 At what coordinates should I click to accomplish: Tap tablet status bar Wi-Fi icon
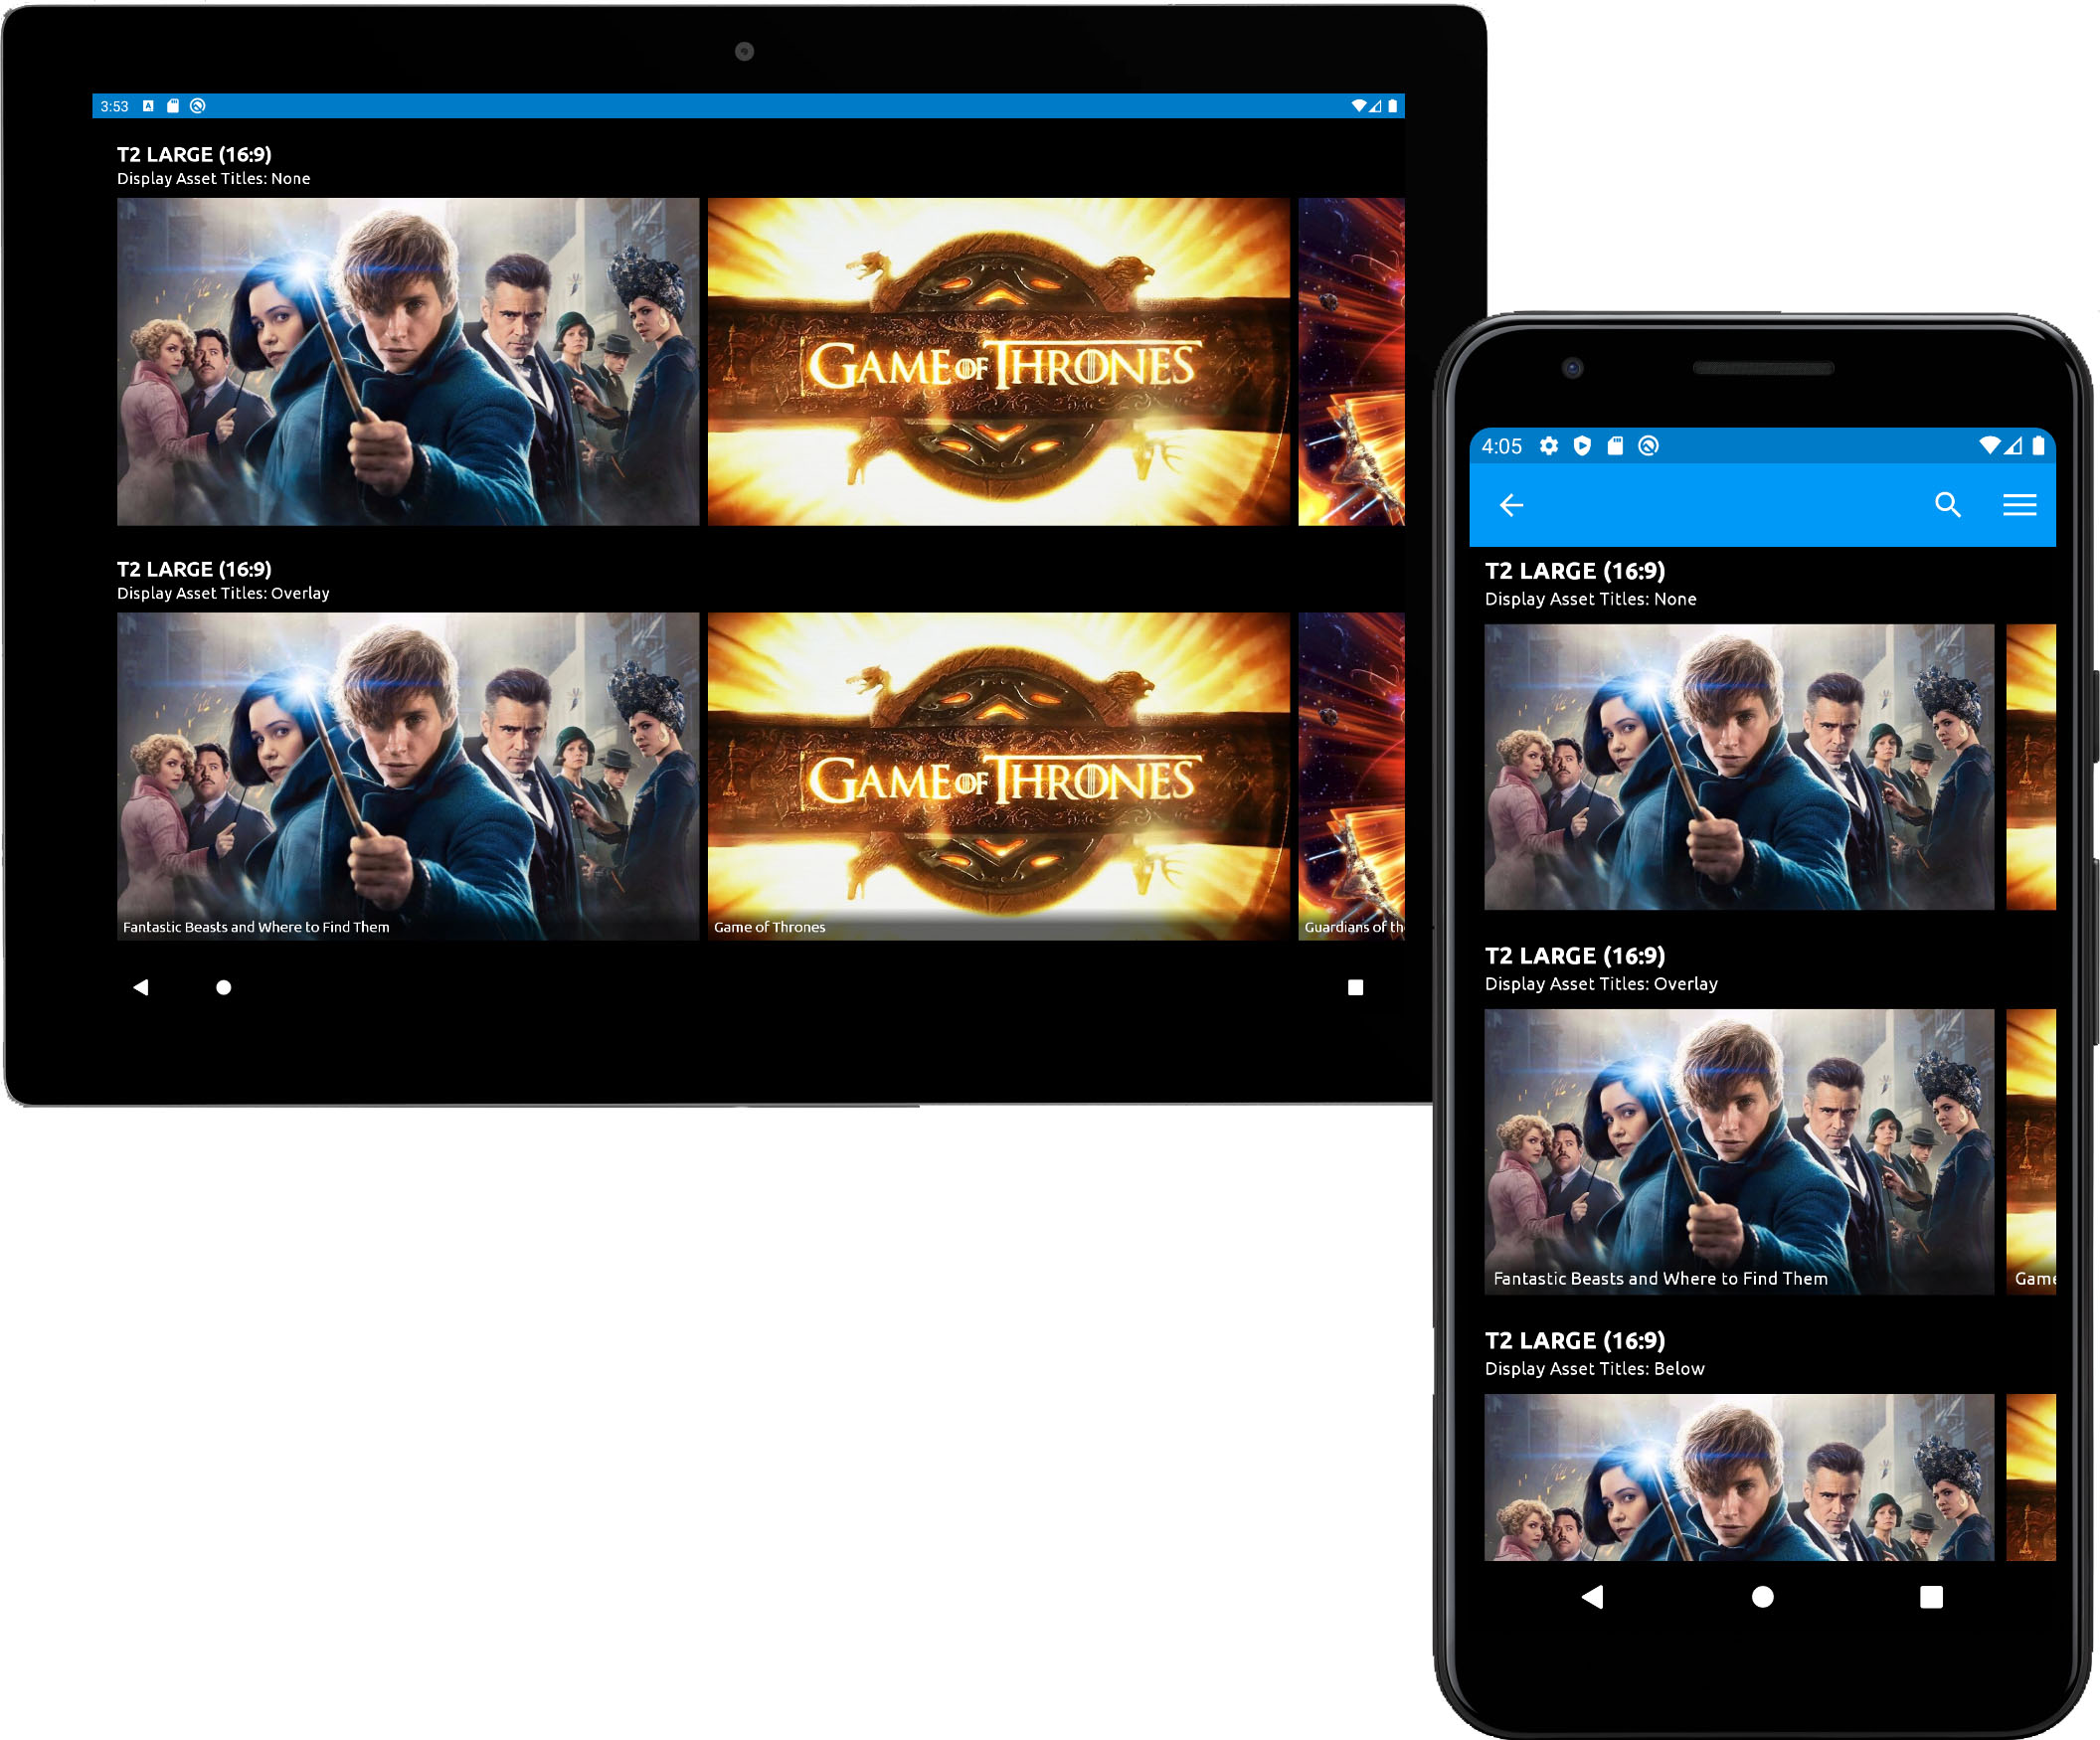point(1358,106)
